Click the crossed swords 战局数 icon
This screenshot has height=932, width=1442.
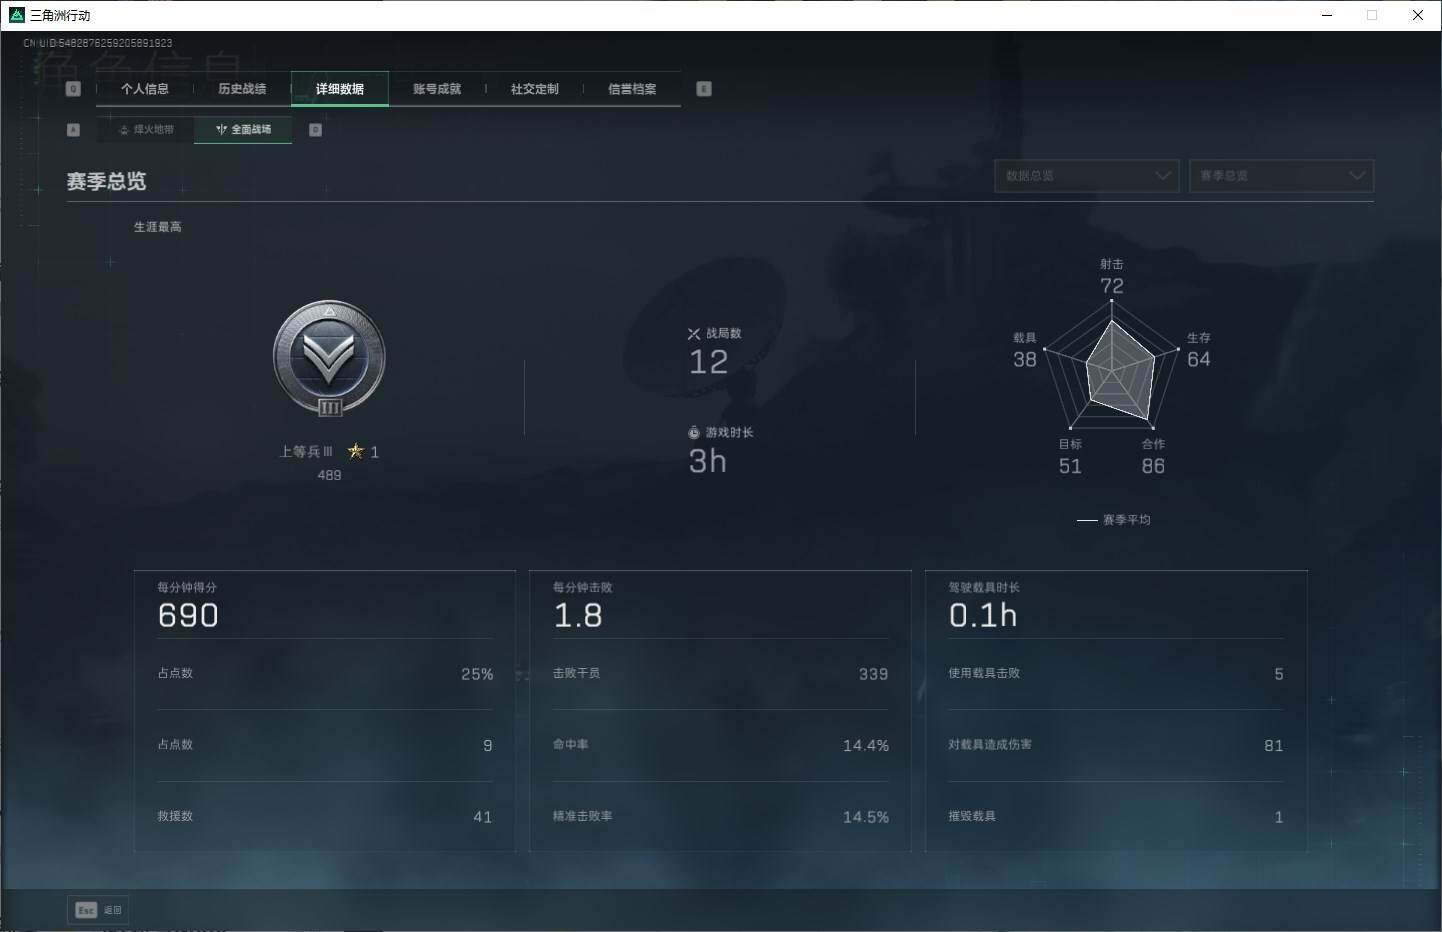(694, 334)
